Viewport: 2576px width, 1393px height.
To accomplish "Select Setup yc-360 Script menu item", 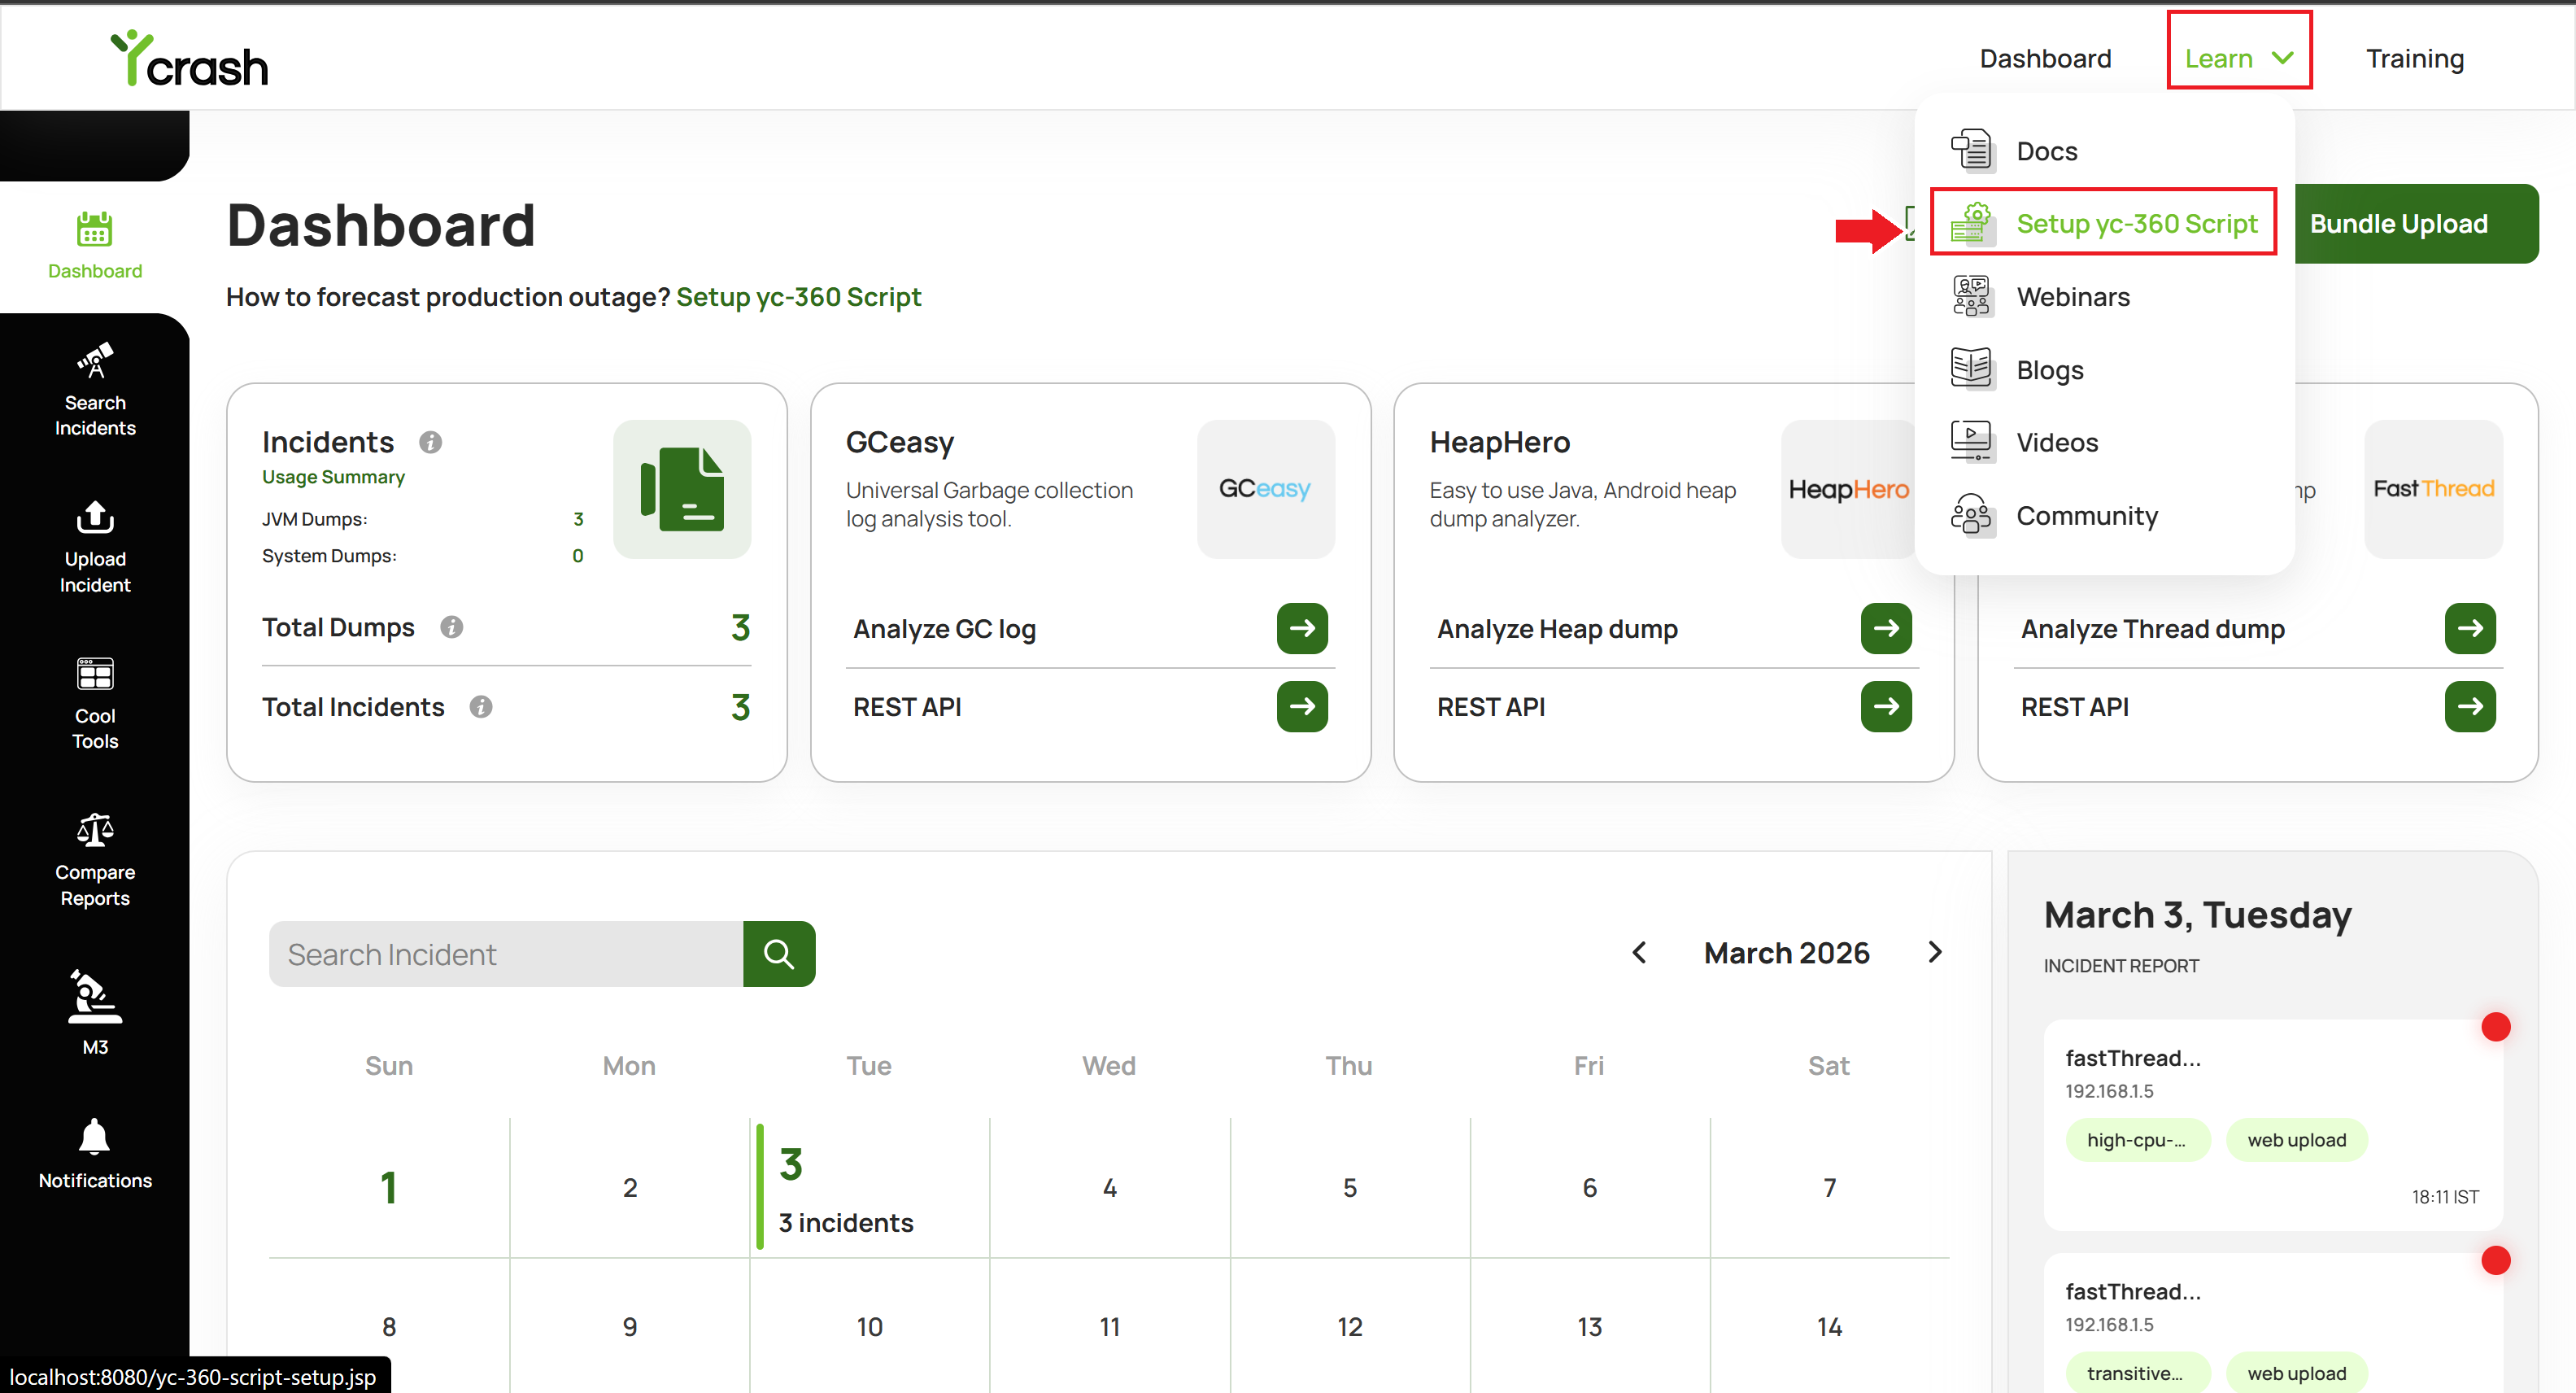I will coord(2104,223).
